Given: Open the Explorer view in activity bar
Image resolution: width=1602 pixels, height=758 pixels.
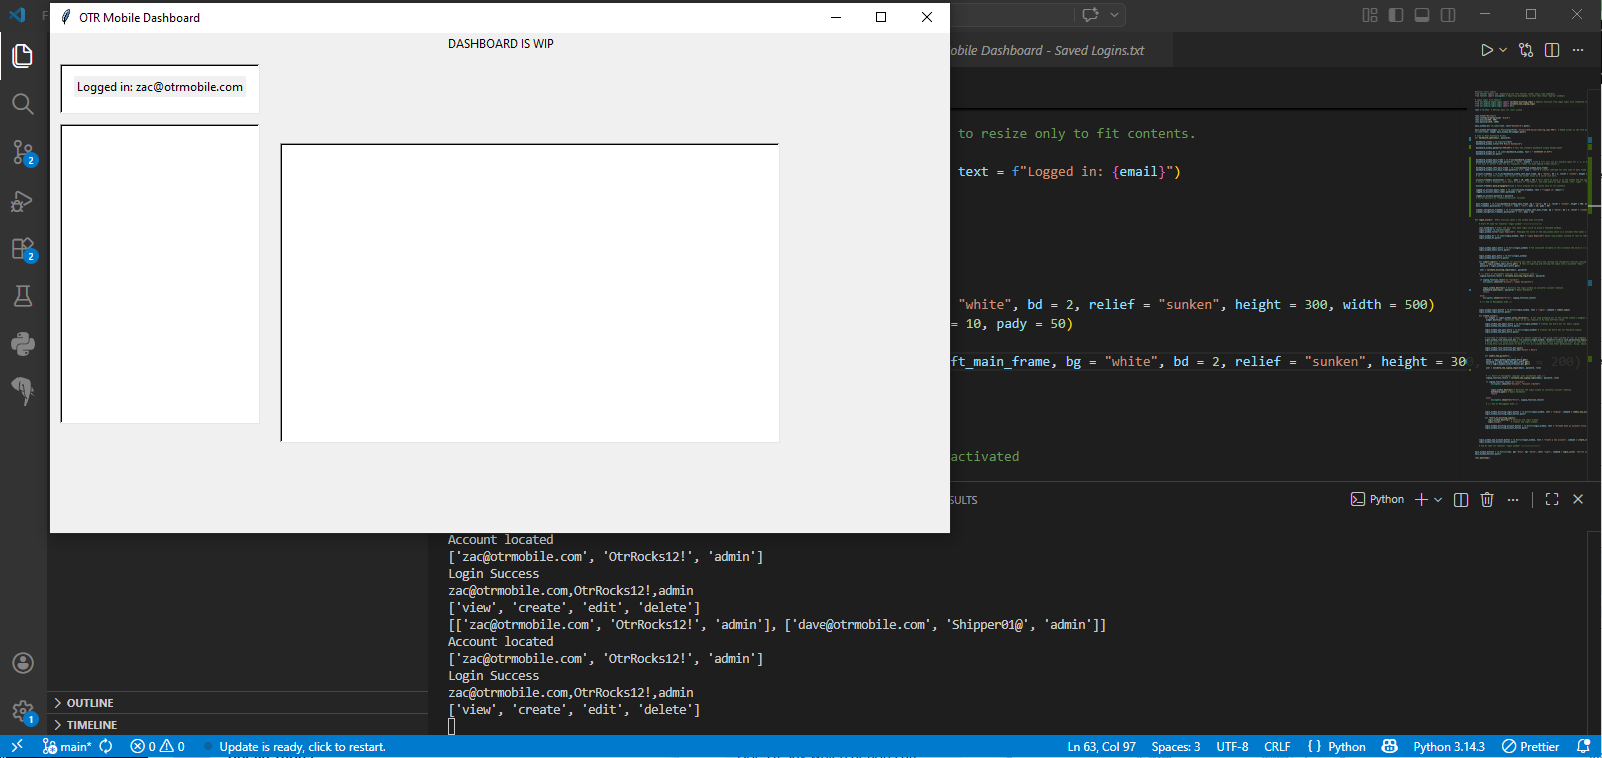Looking at the screenshot, I should click(22, 56).
